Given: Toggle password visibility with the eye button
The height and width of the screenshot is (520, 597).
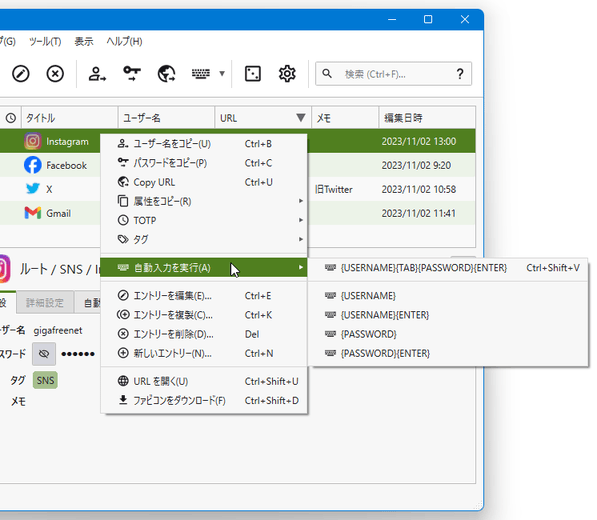Looking at the screenshot, I should coord(44,354).
